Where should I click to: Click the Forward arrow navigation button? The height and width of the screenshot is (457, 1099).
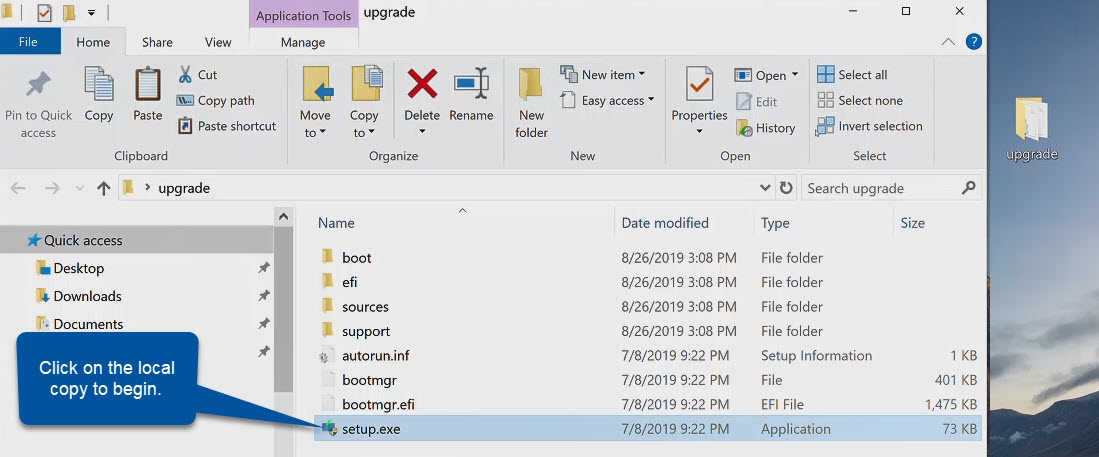pos(52,188)
